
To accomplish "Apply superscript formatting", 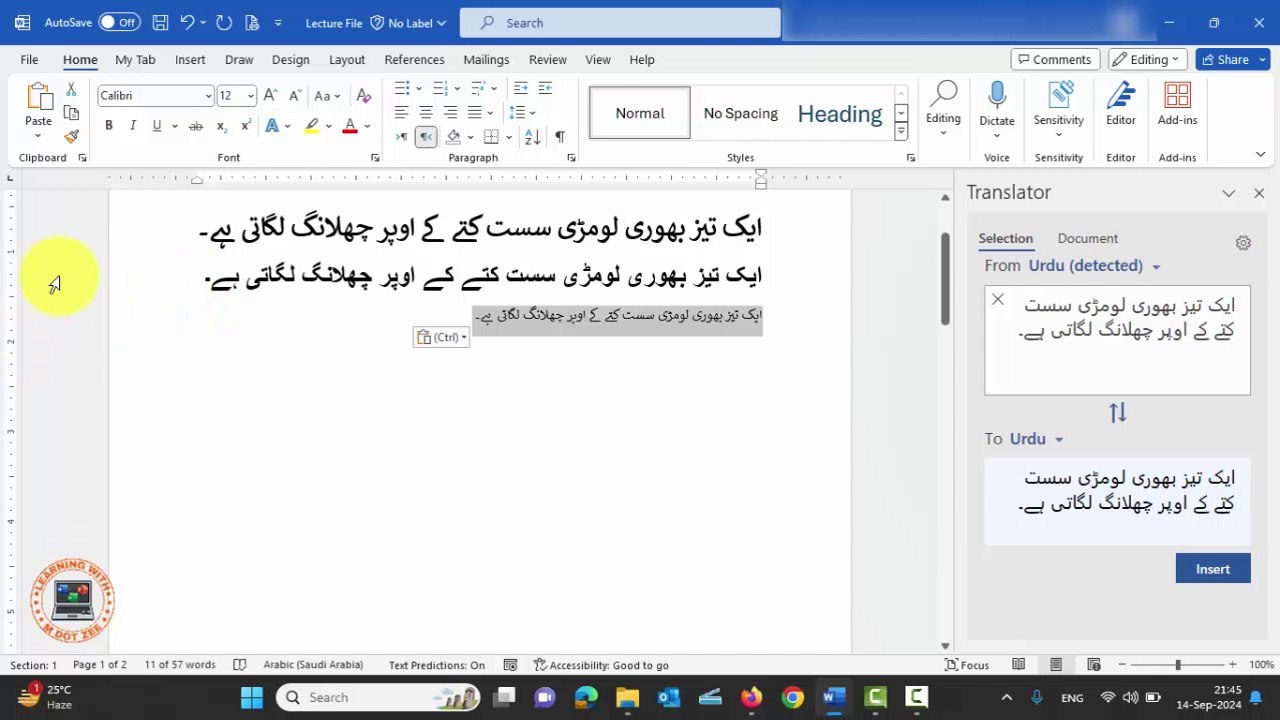I will 245,126.
